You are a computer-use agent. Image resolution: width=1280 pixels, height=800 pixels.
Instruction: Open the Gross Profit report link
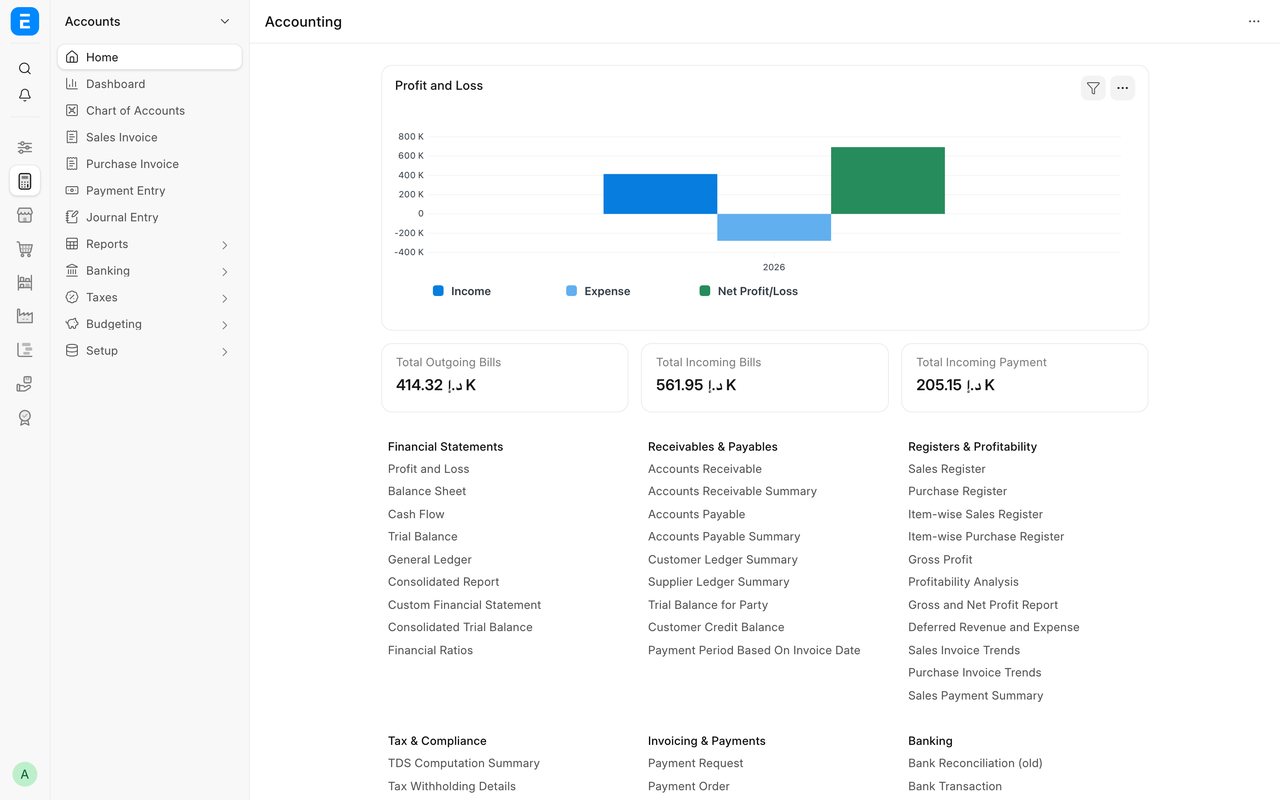click(940, 560)
